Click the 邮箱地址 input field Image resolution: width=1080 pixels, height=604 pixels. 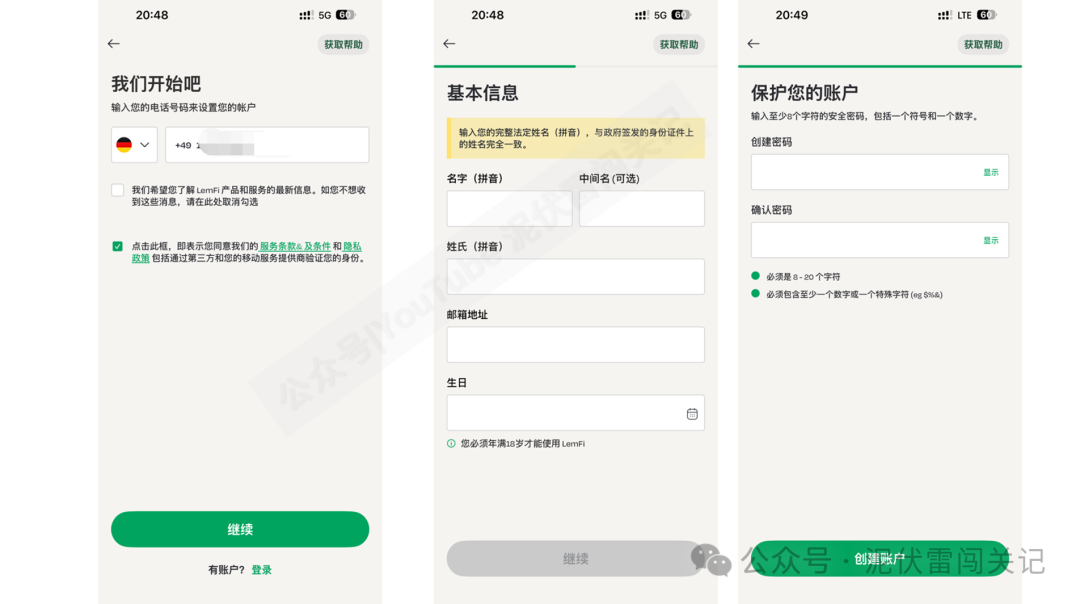coord(576,344)
